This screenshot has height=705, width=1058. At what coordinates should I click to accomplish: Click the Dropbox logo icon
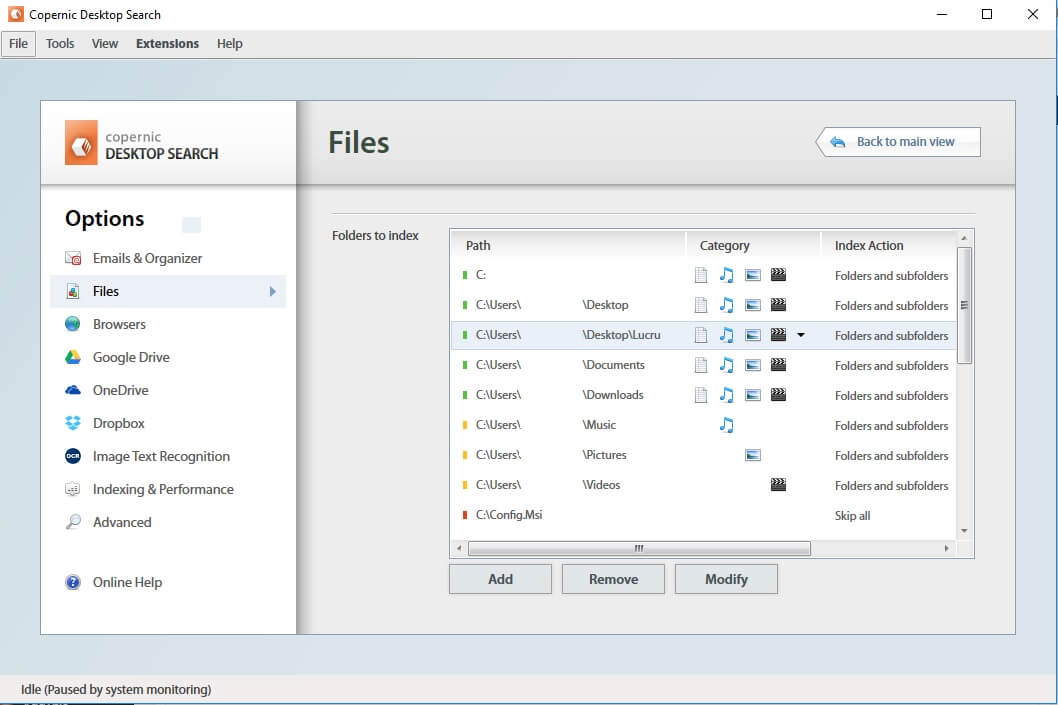(73, 423)
